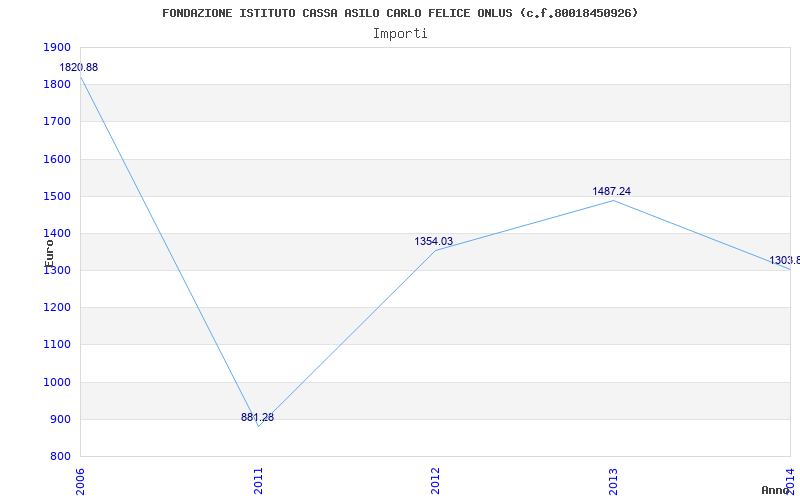Select the 1800 y-axis tick label
Viewport: 800px width, 500px height.
coord(57,85)
